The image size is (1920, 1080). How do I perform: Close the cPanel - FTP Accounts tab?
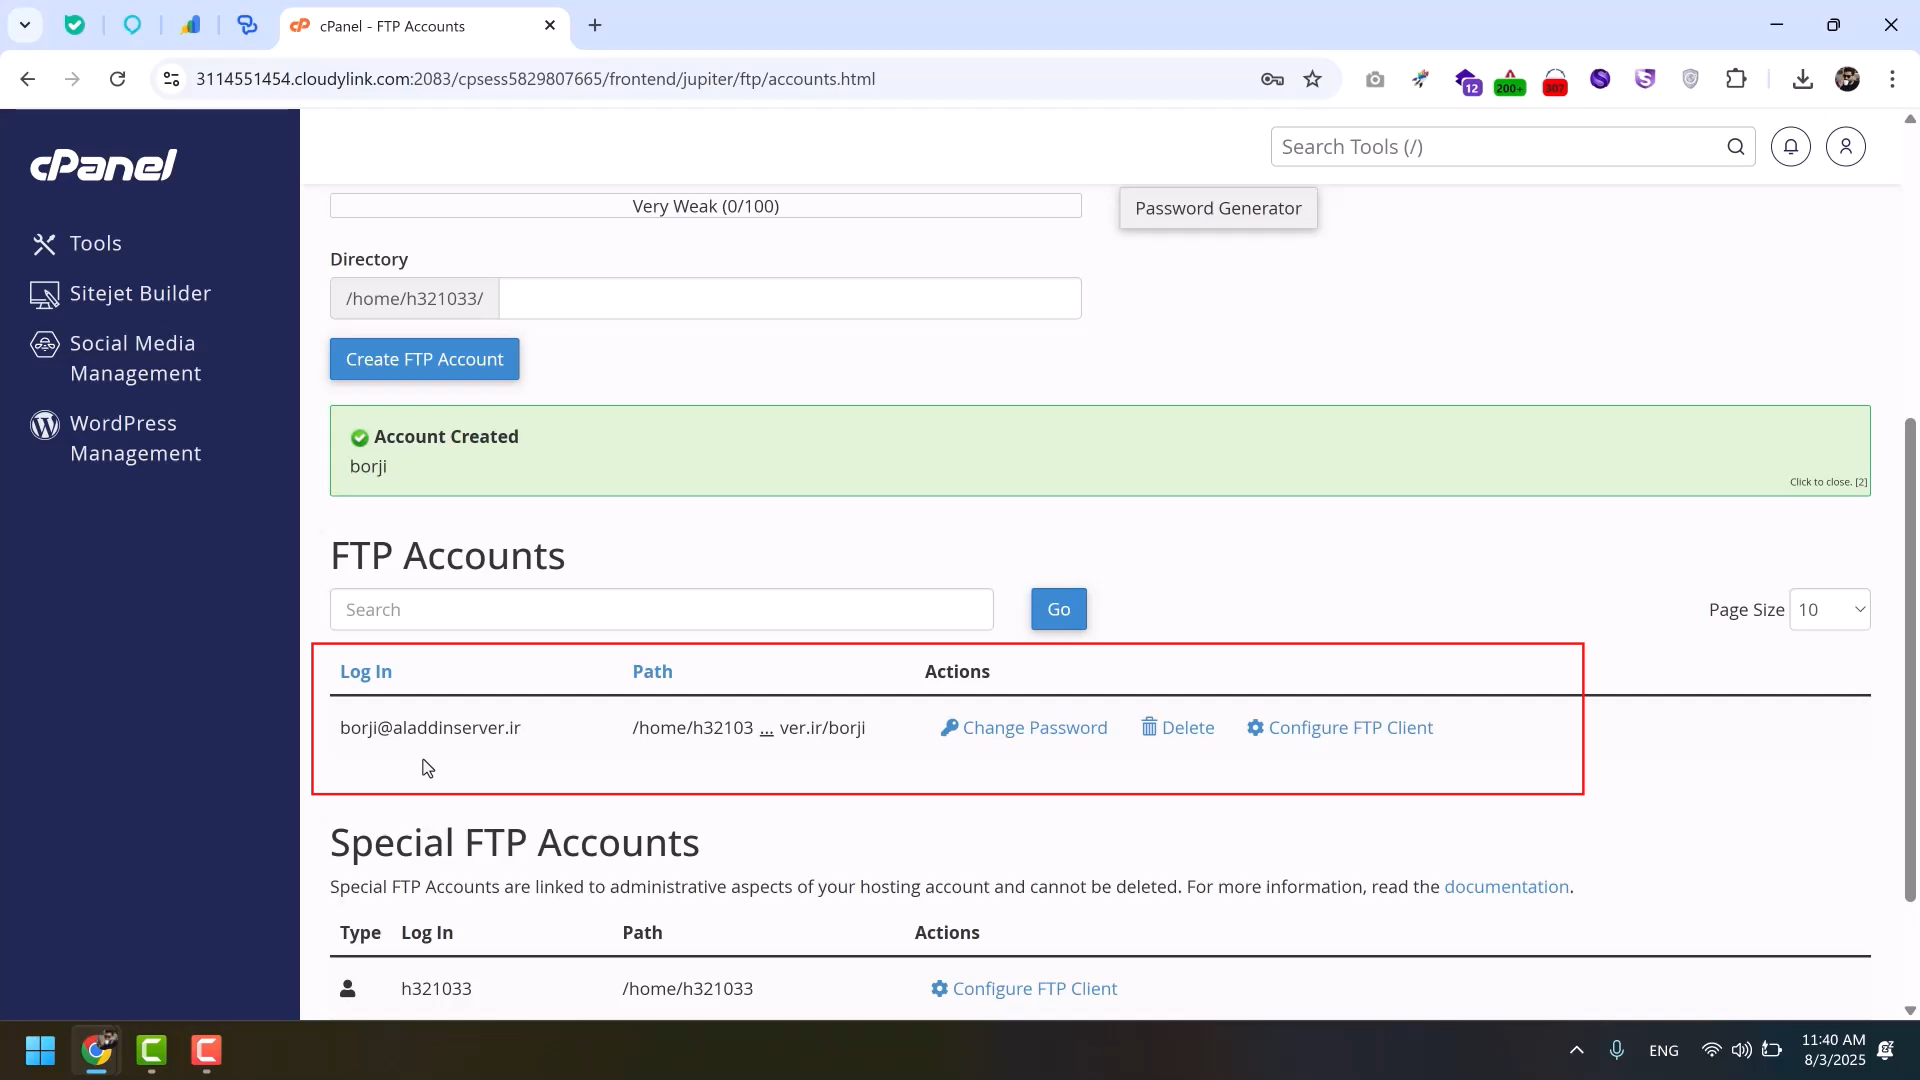(x=550, y=25)
